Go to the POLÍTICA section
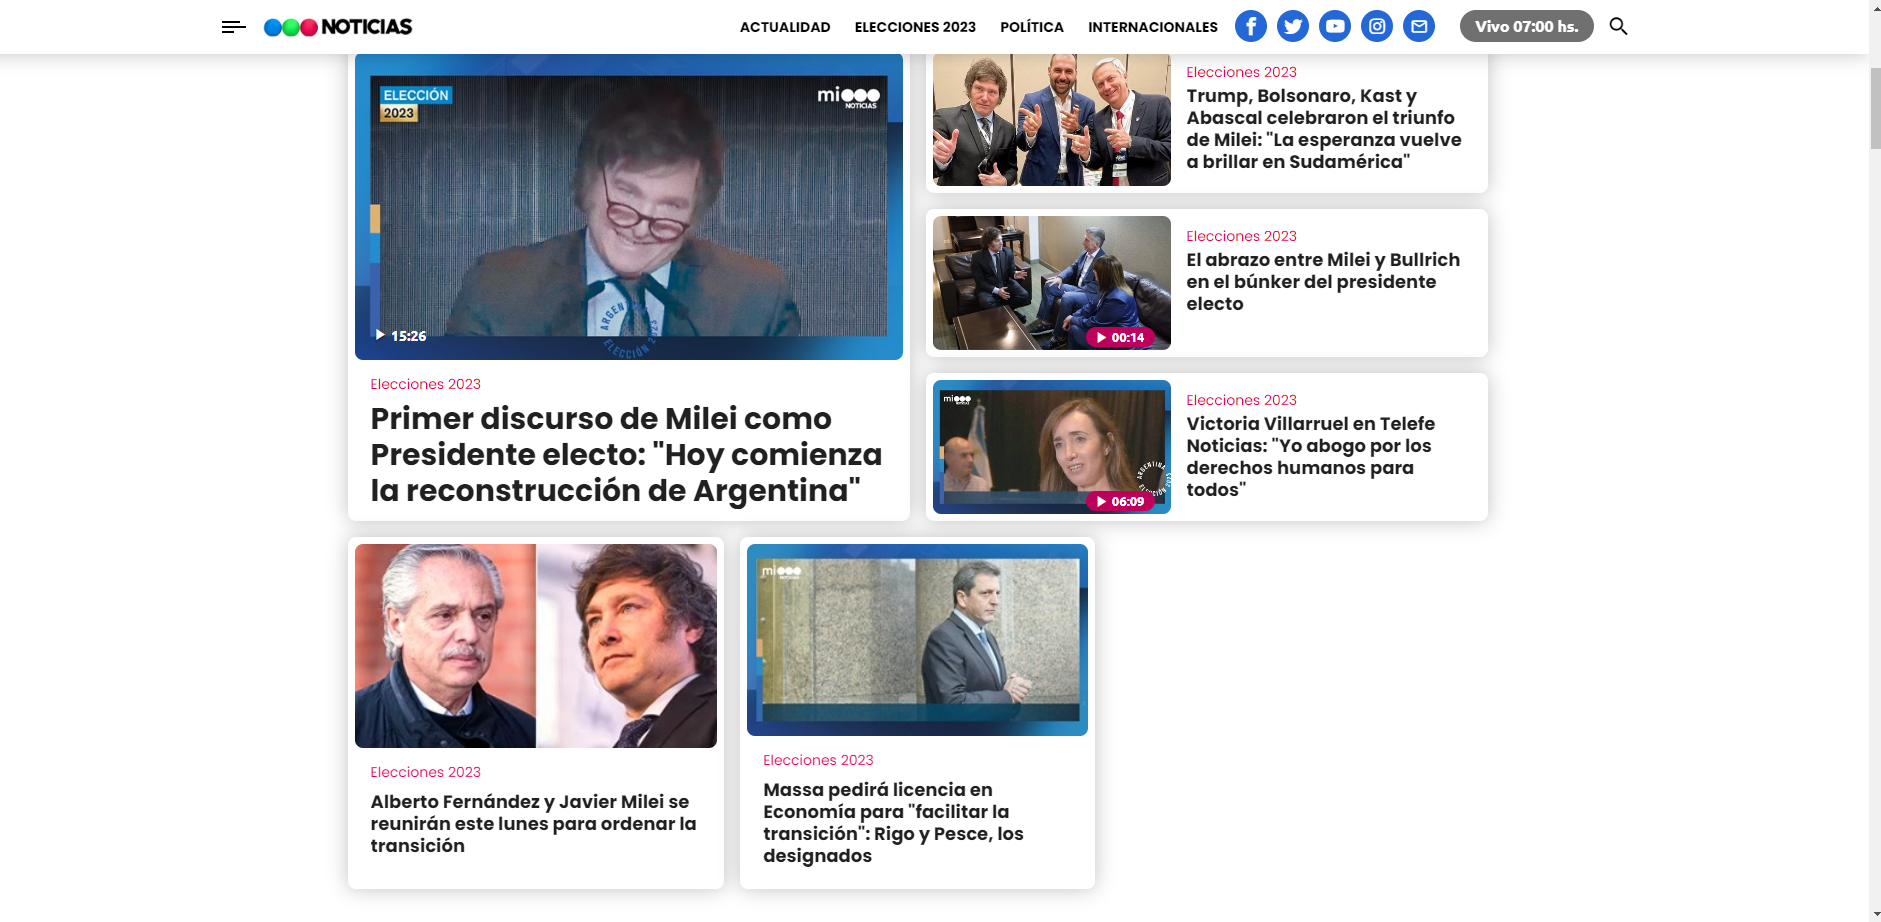 (x=1032, y=27)
